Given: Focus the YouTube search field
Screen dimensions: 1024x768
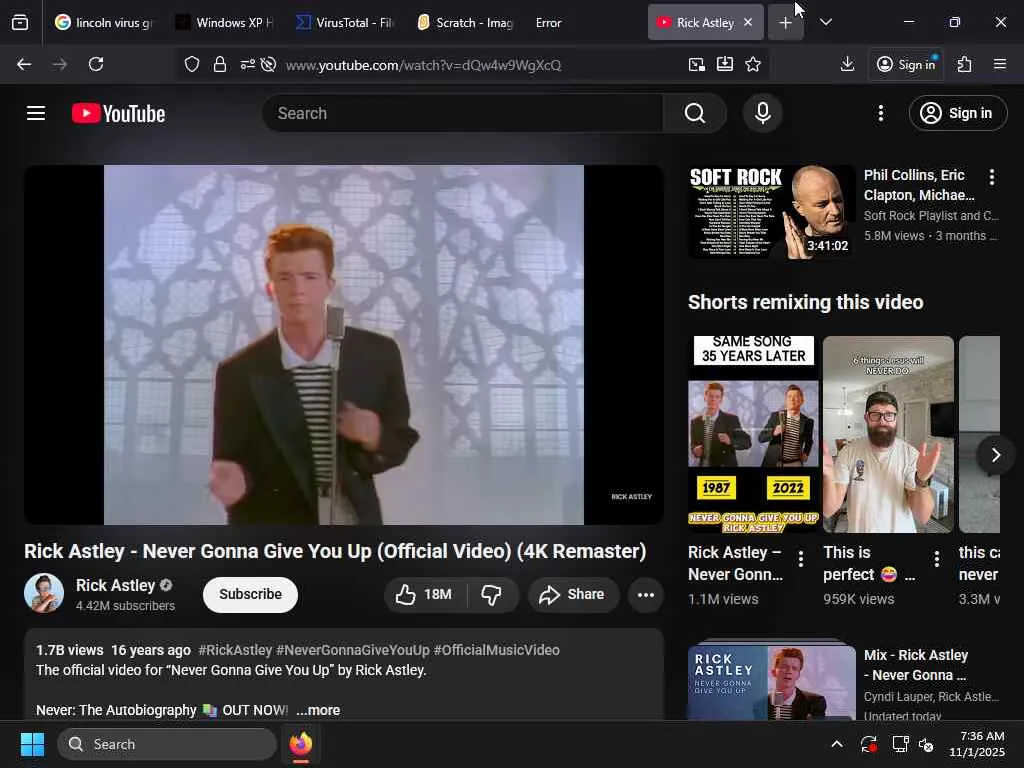Looking at the screenshot, I should click(x=464, y=113).
